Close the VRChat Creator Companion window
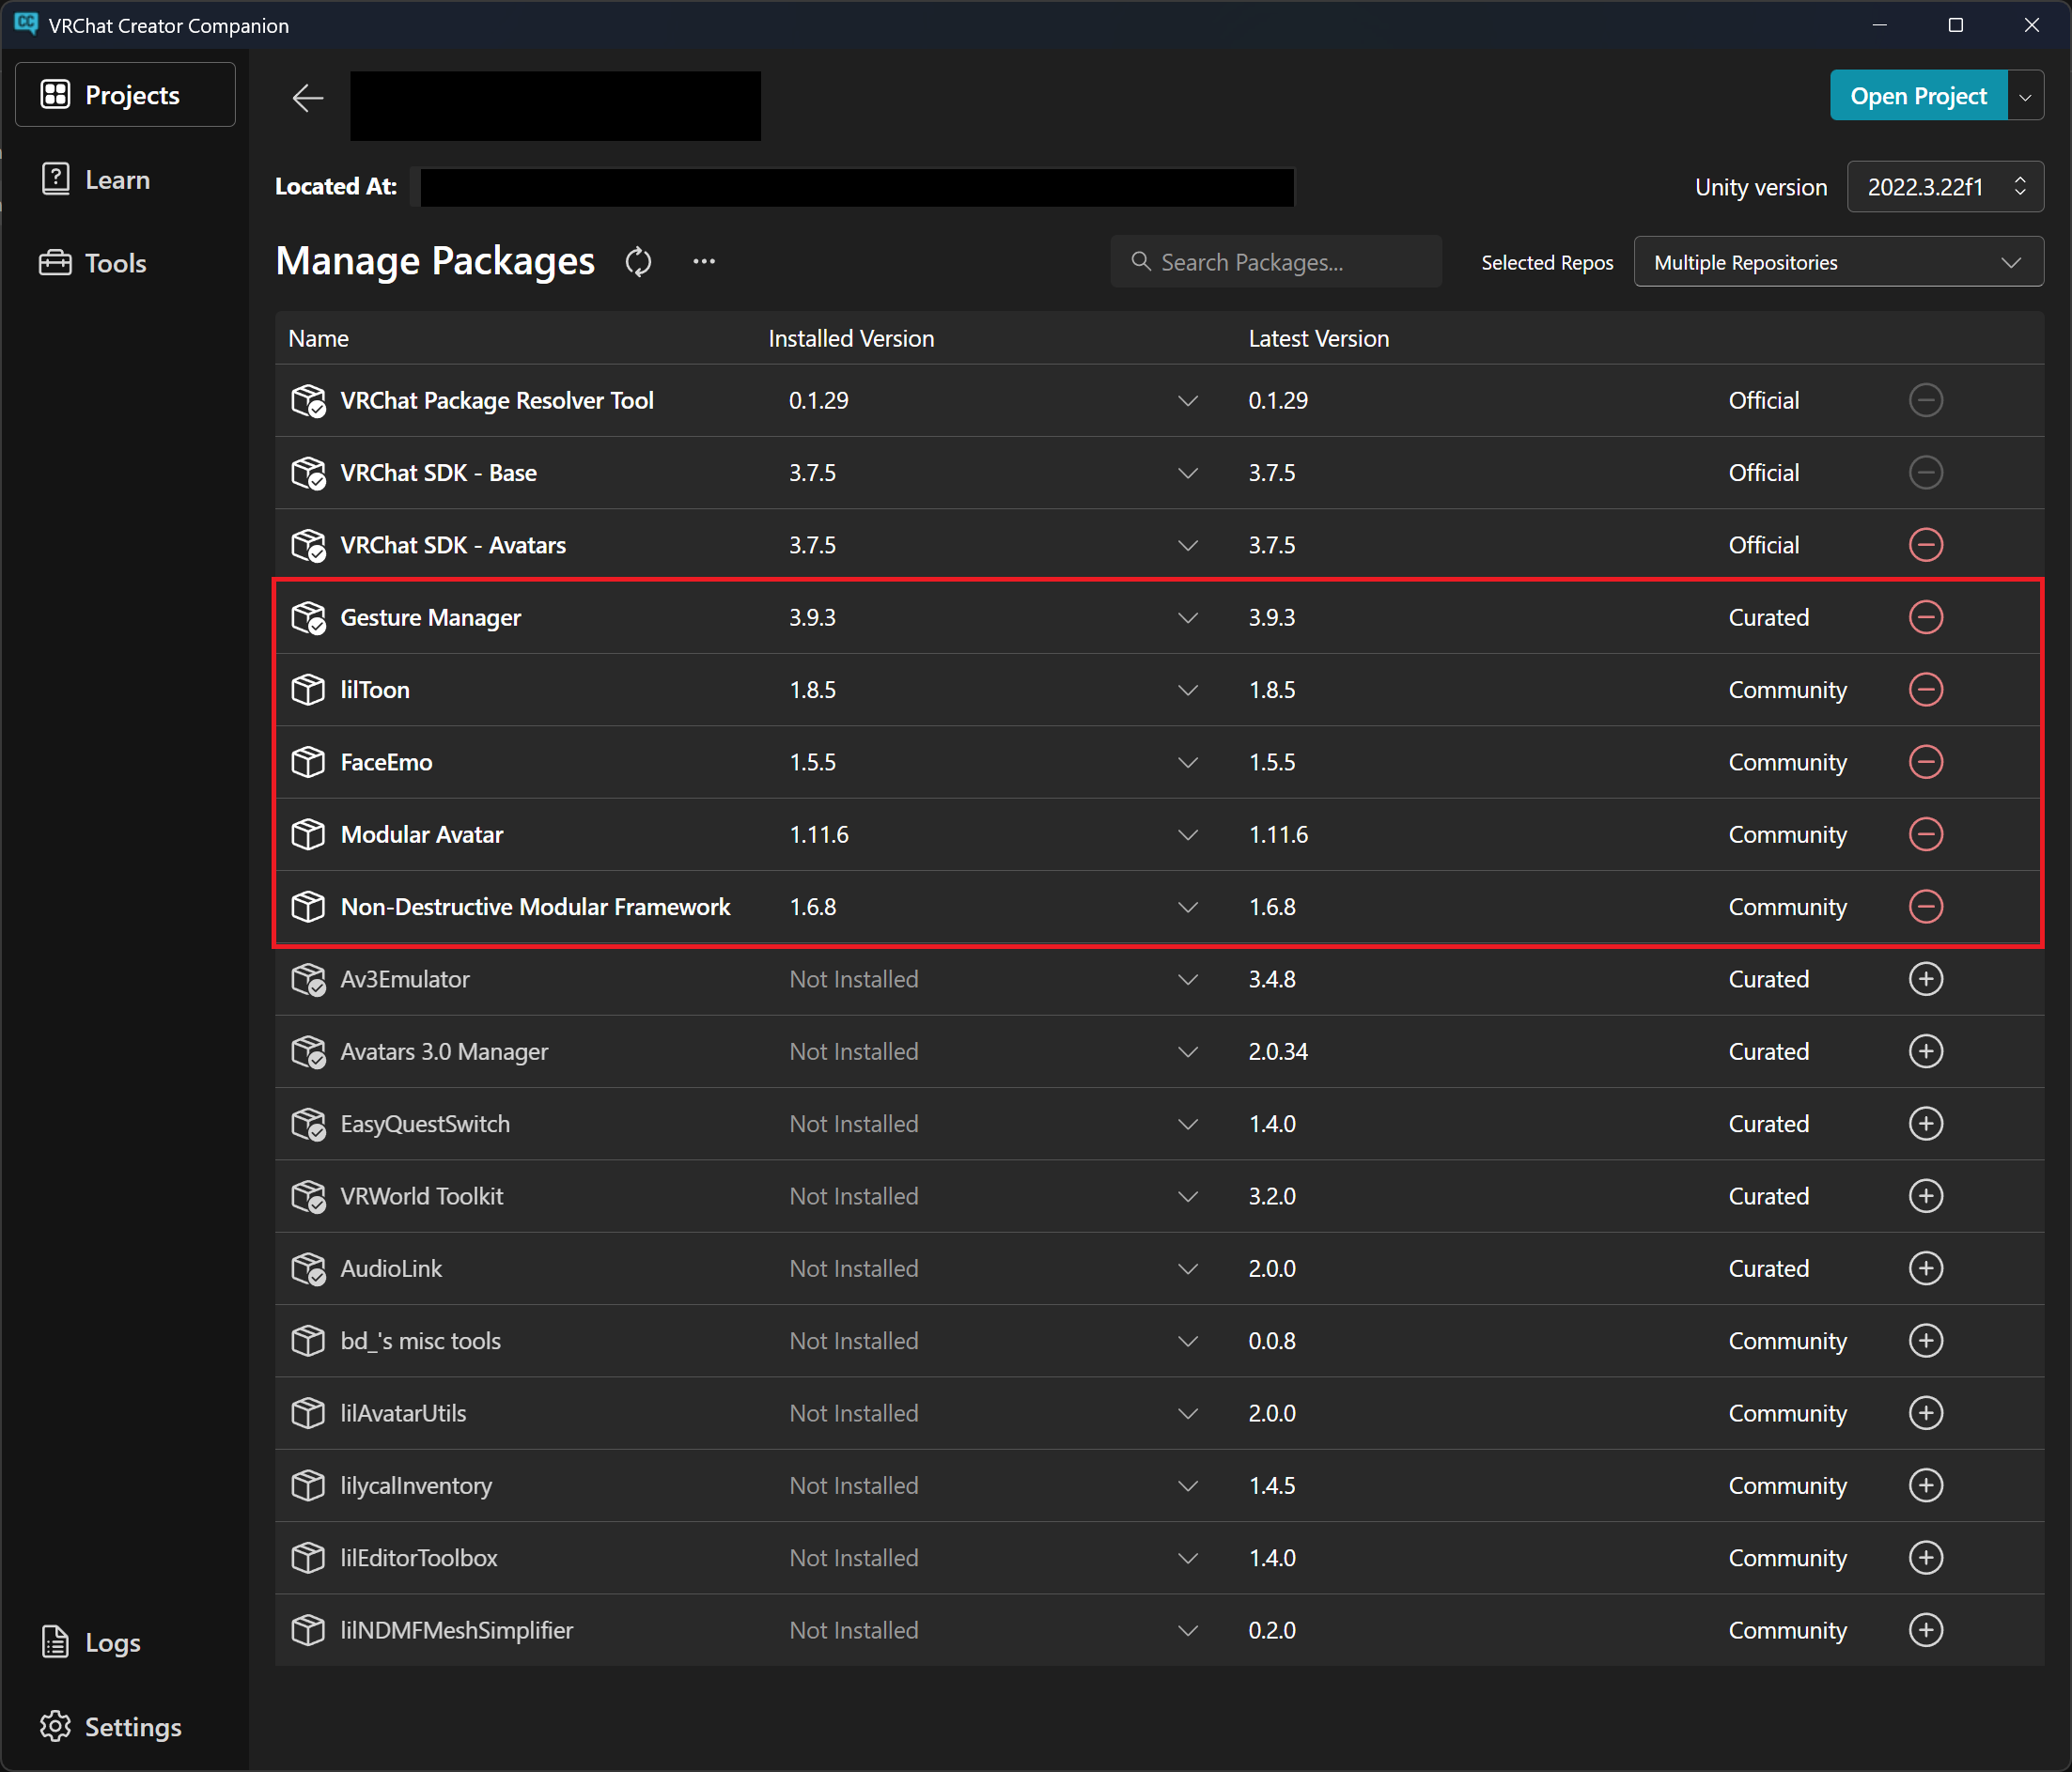The width and height of the screenshot is (2072, 1772). coord(2031,24)
